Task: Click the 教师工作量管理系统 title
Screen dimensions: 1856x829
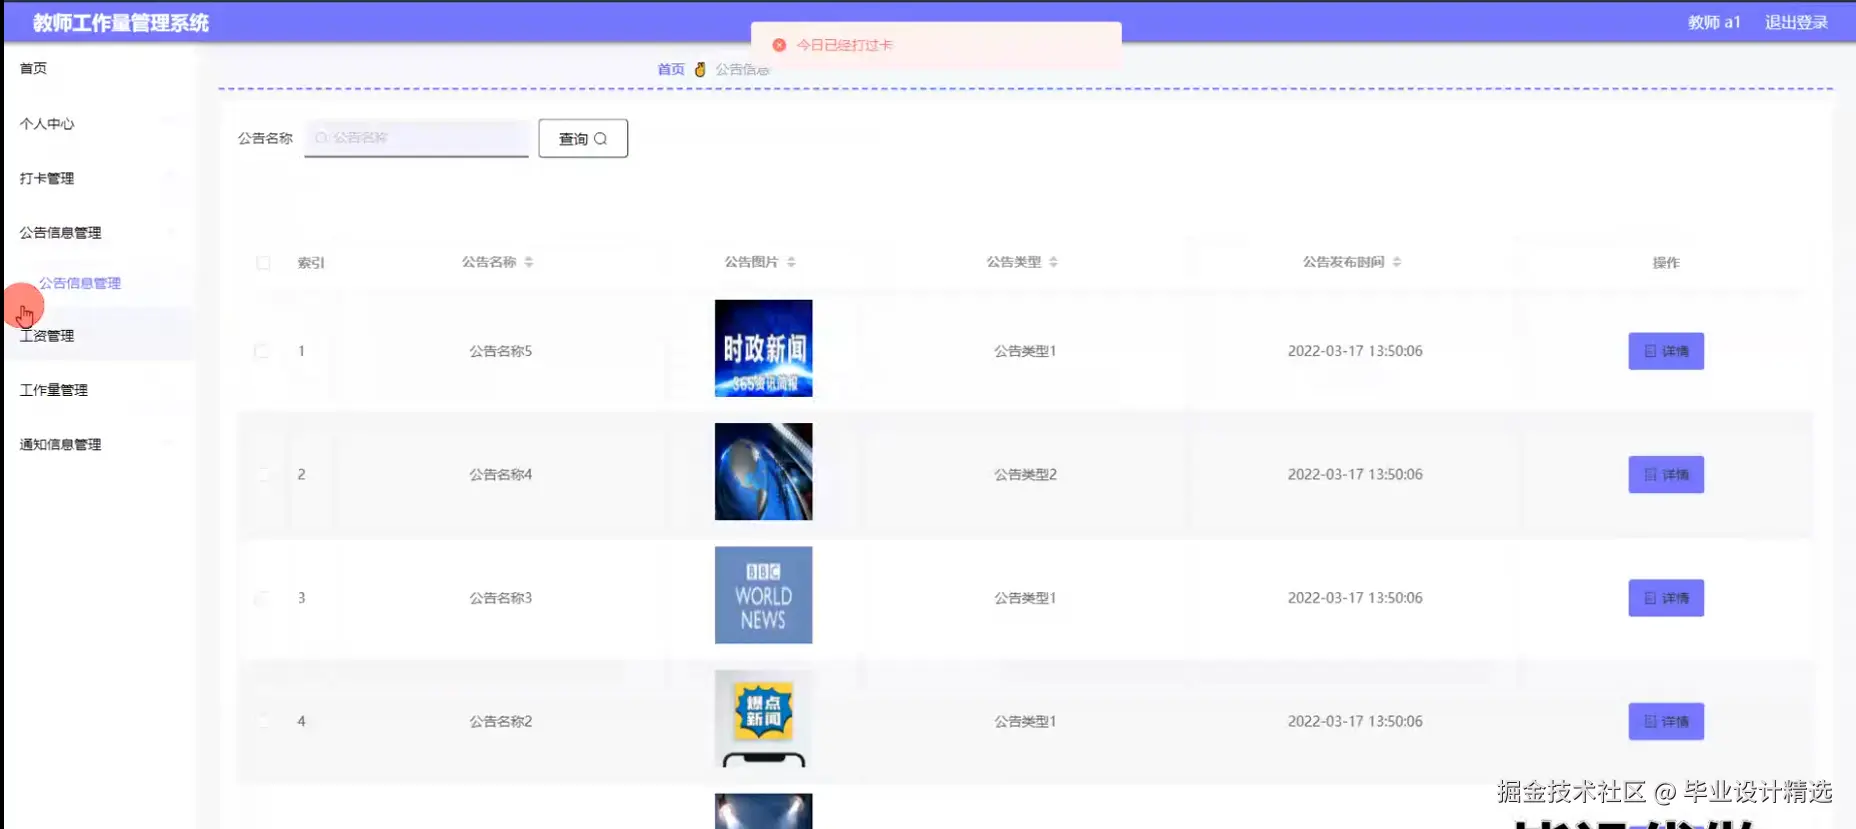Action: [121, 22]
